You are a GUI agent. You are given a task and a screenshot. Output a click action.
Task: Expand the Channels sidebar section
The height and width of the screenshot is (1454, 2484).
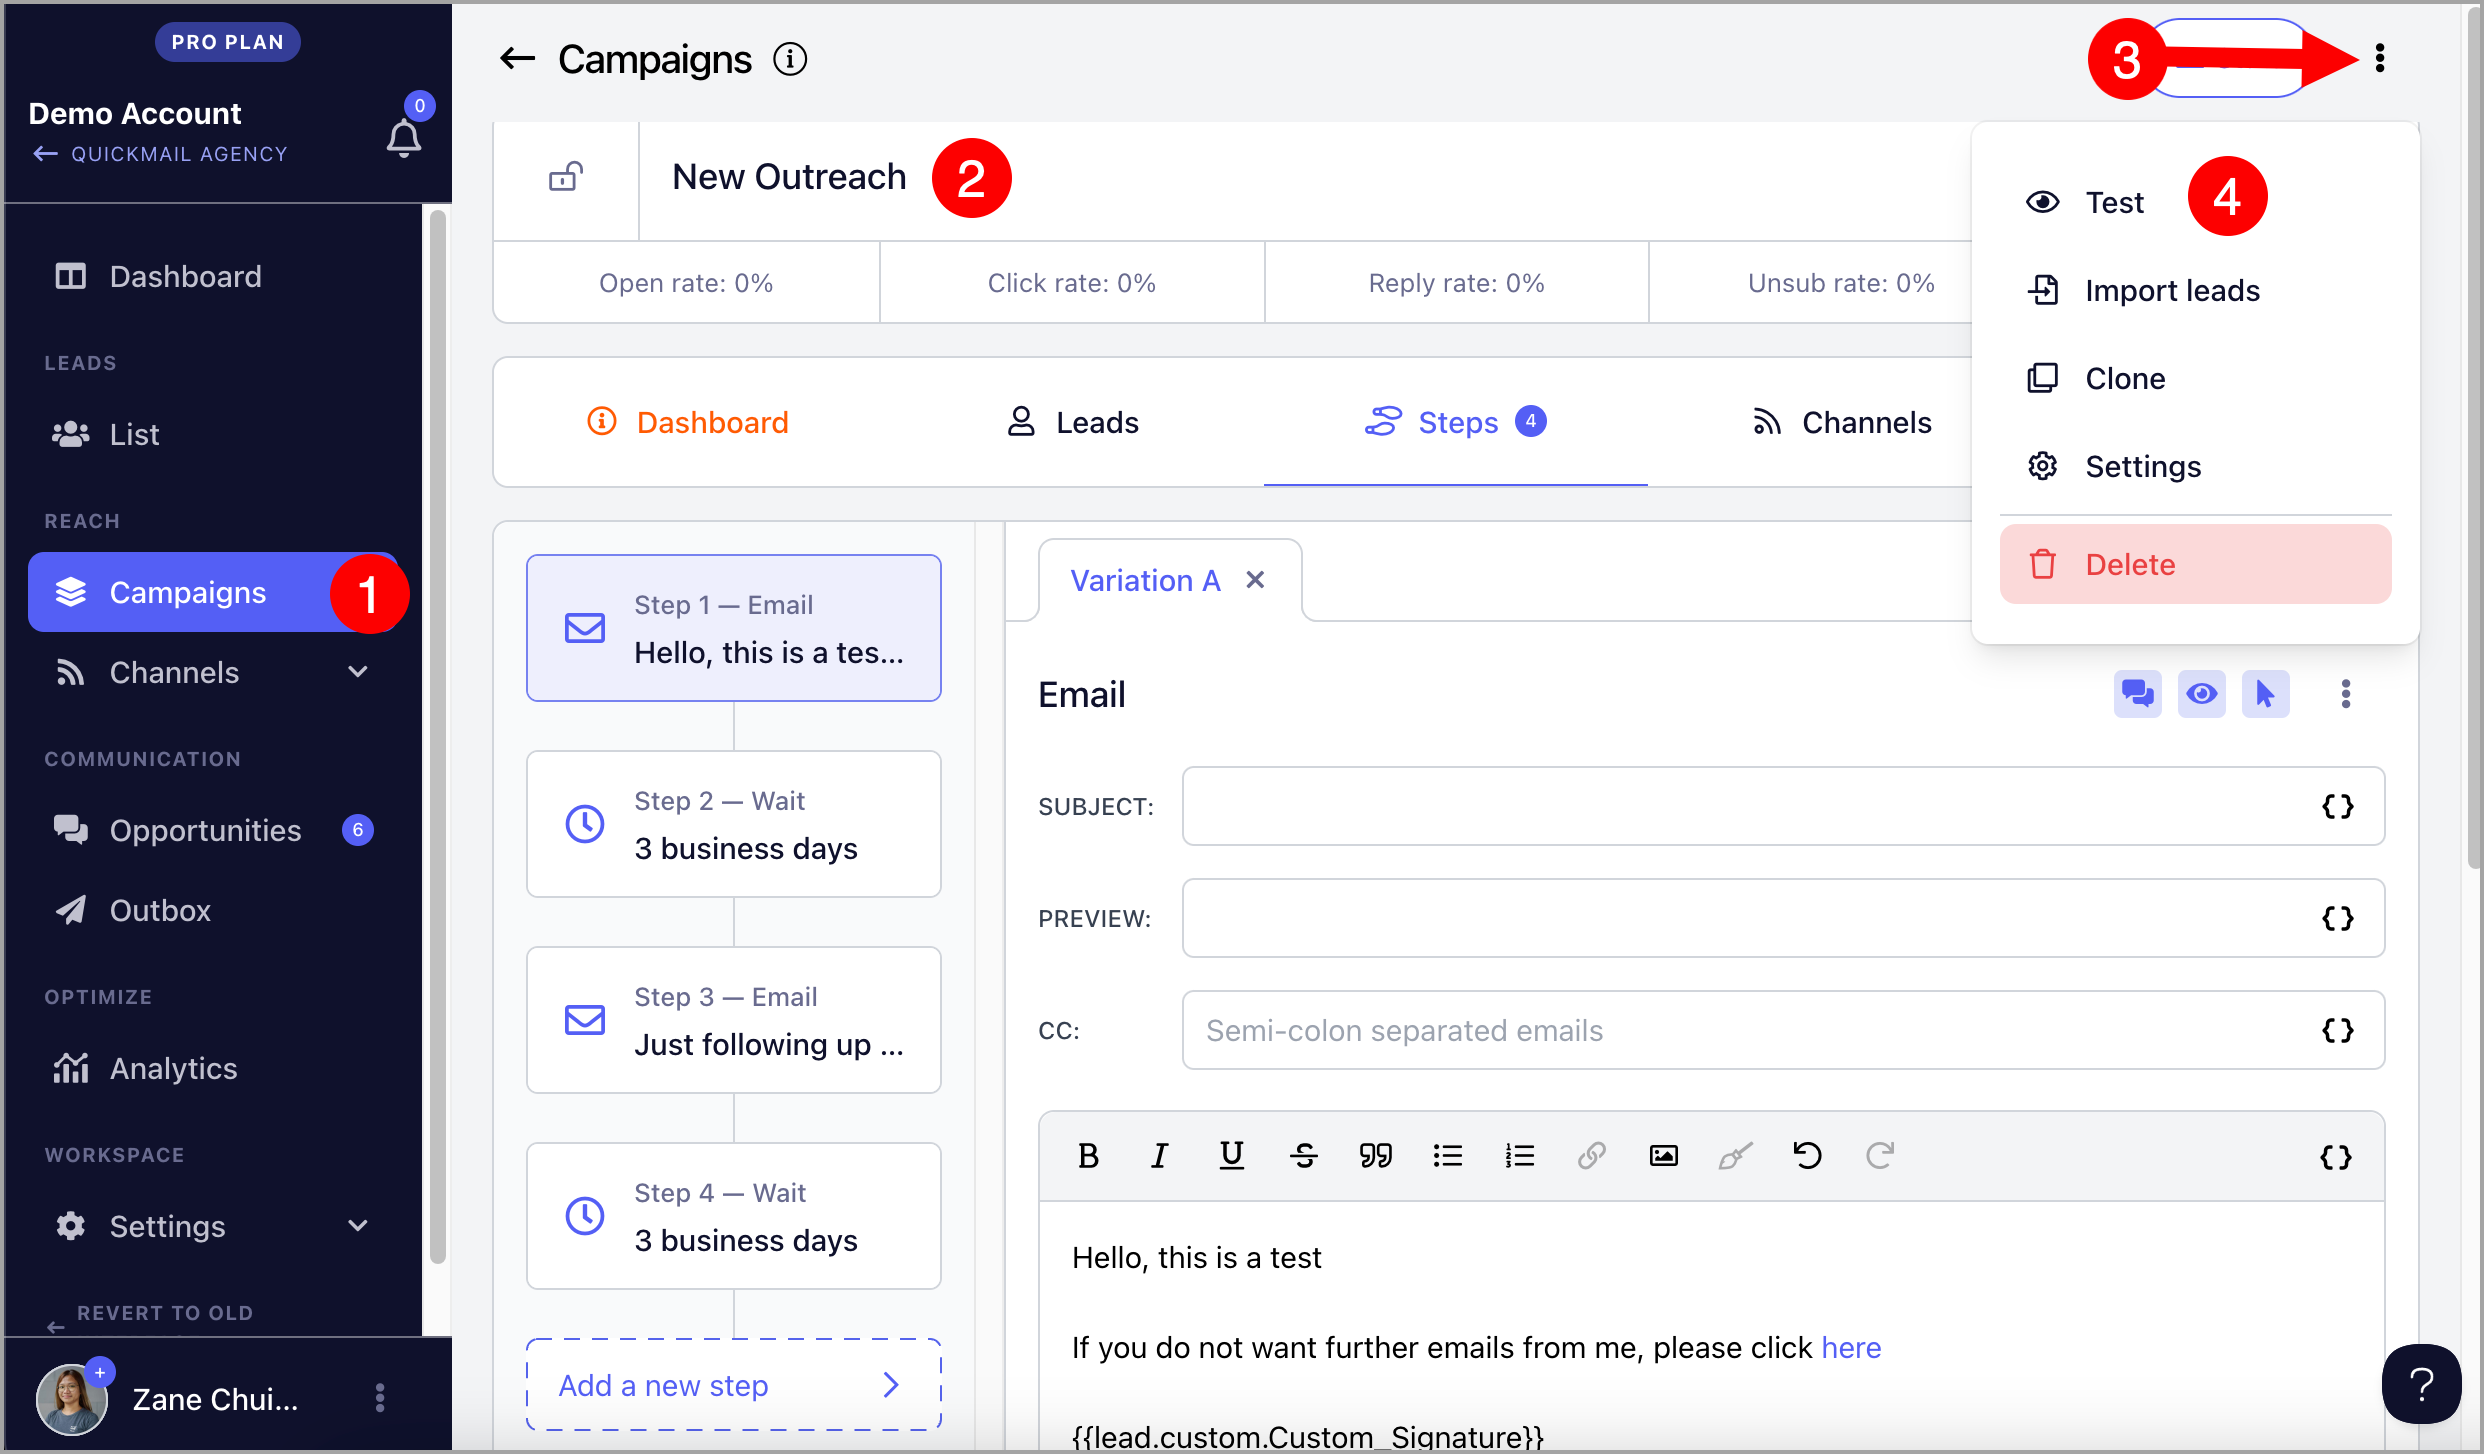pos(358,672)
